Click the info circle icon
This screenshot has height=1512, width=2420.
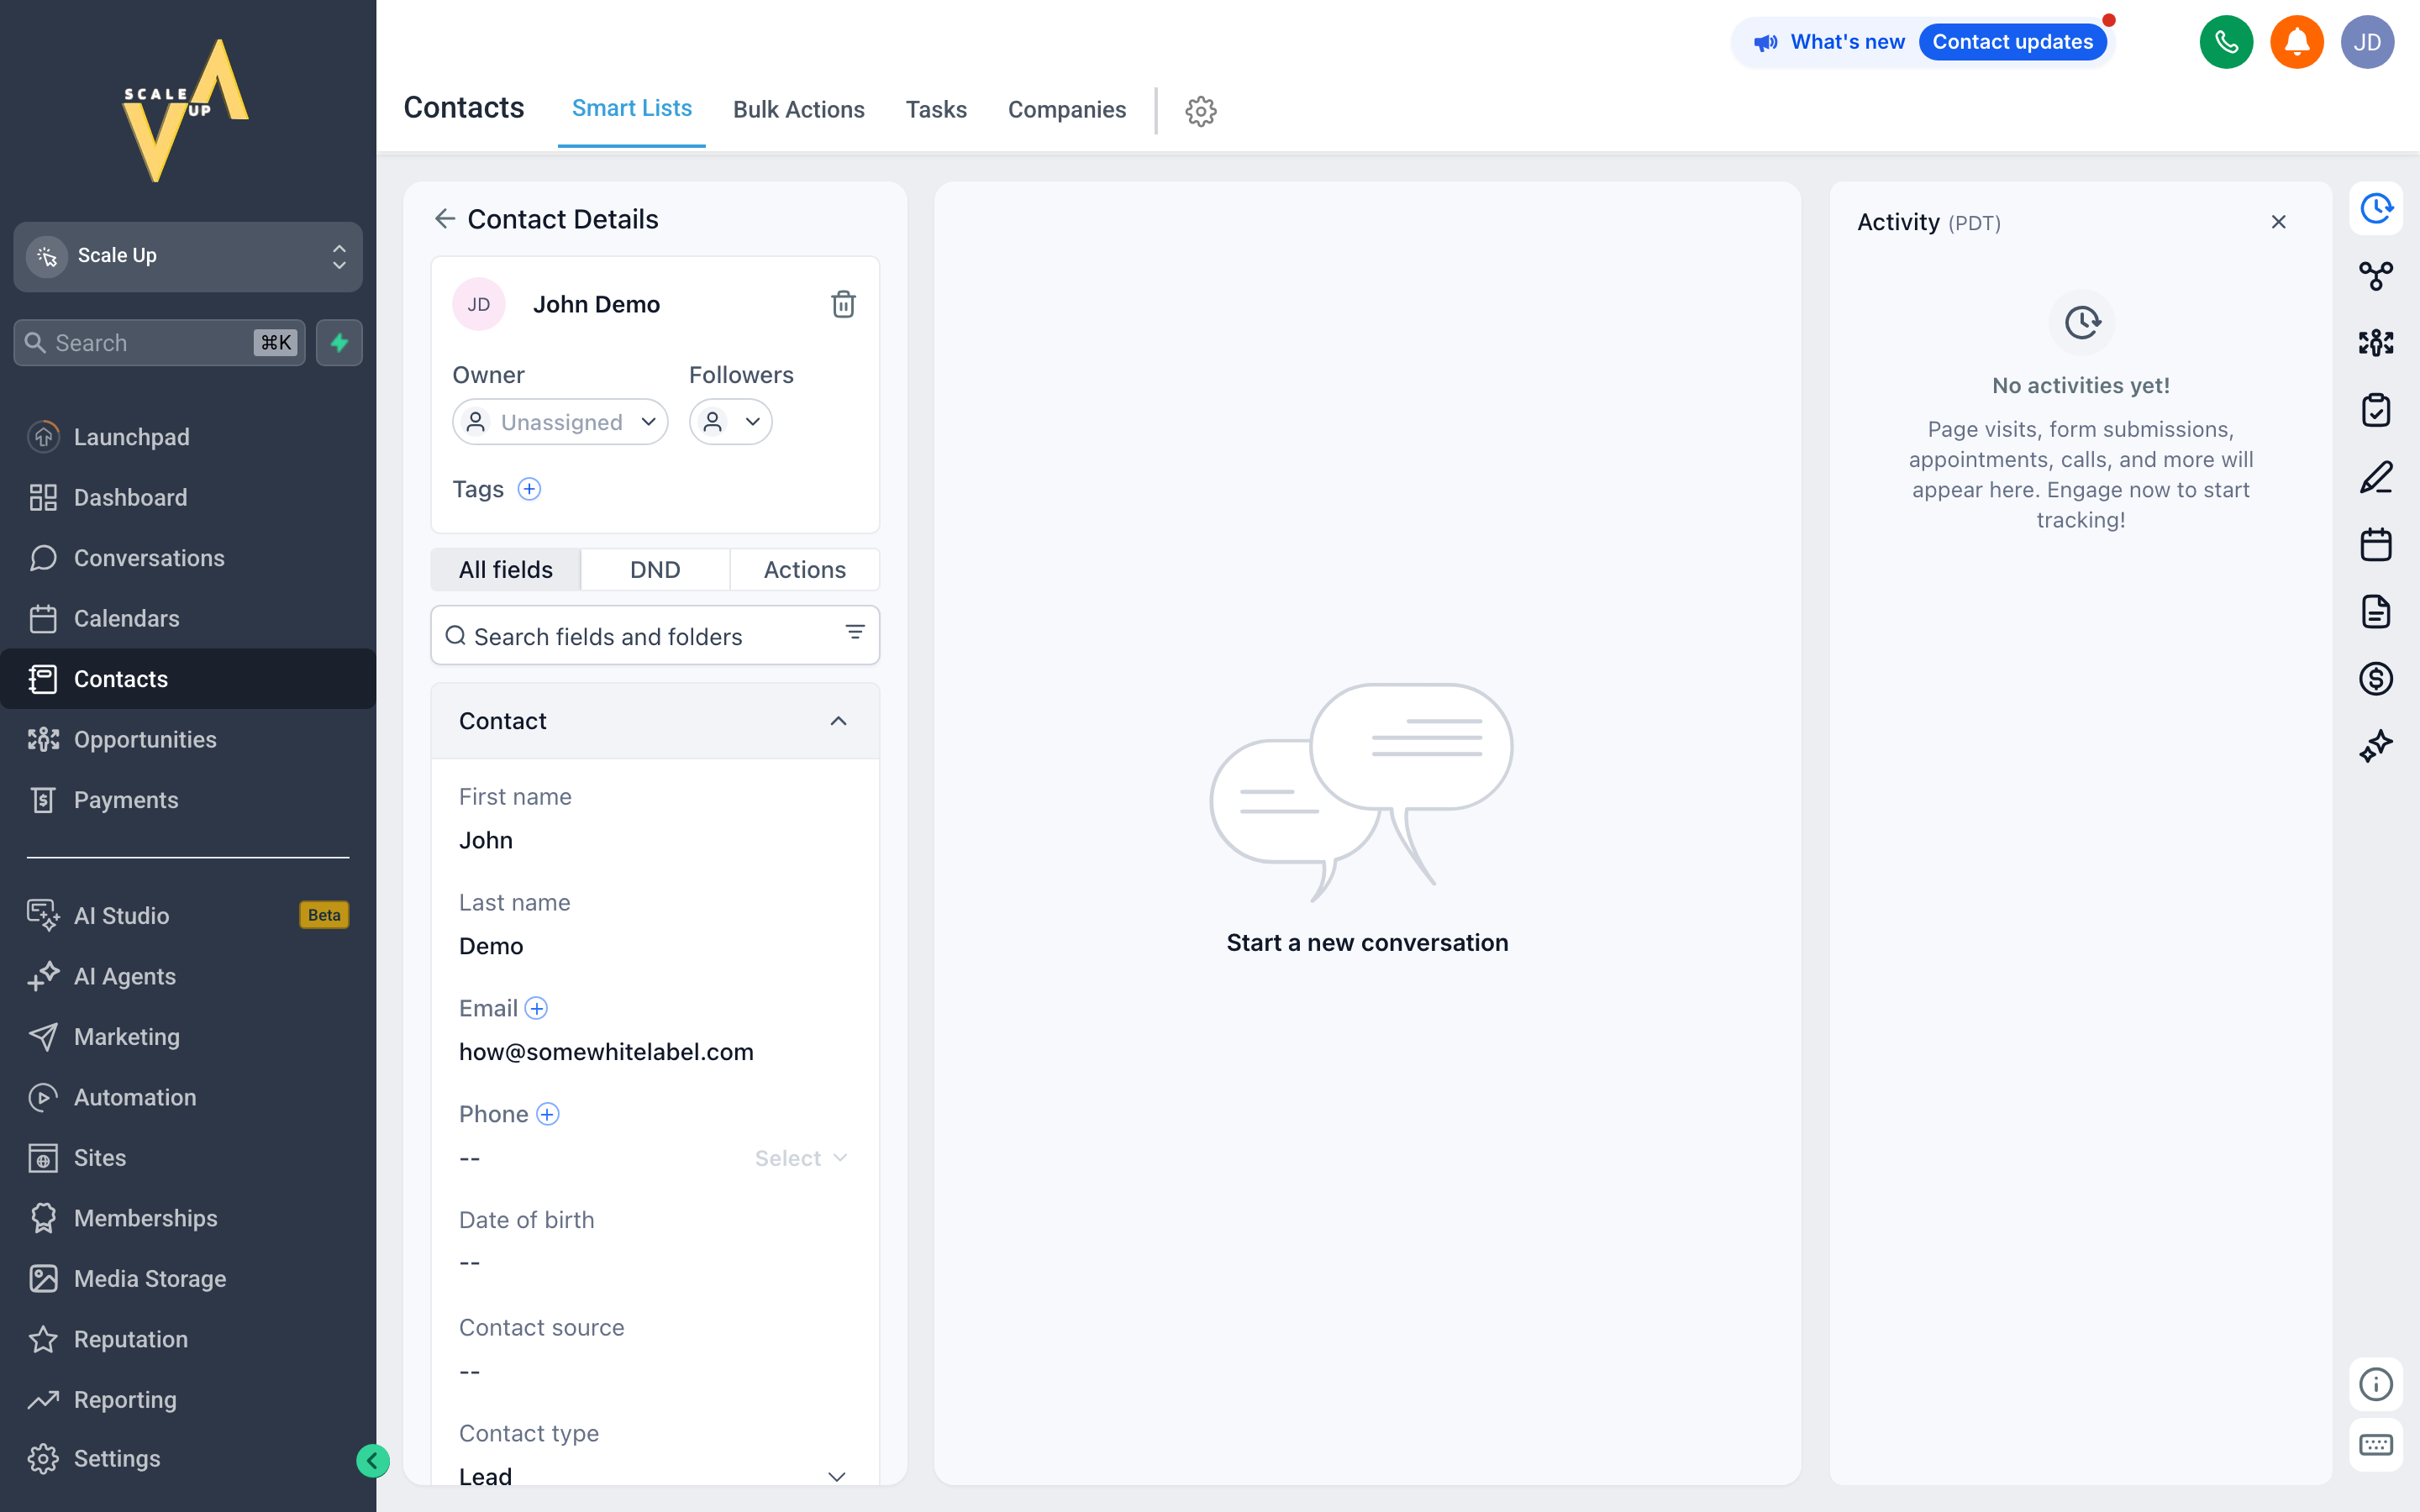click(2376, 1384)
